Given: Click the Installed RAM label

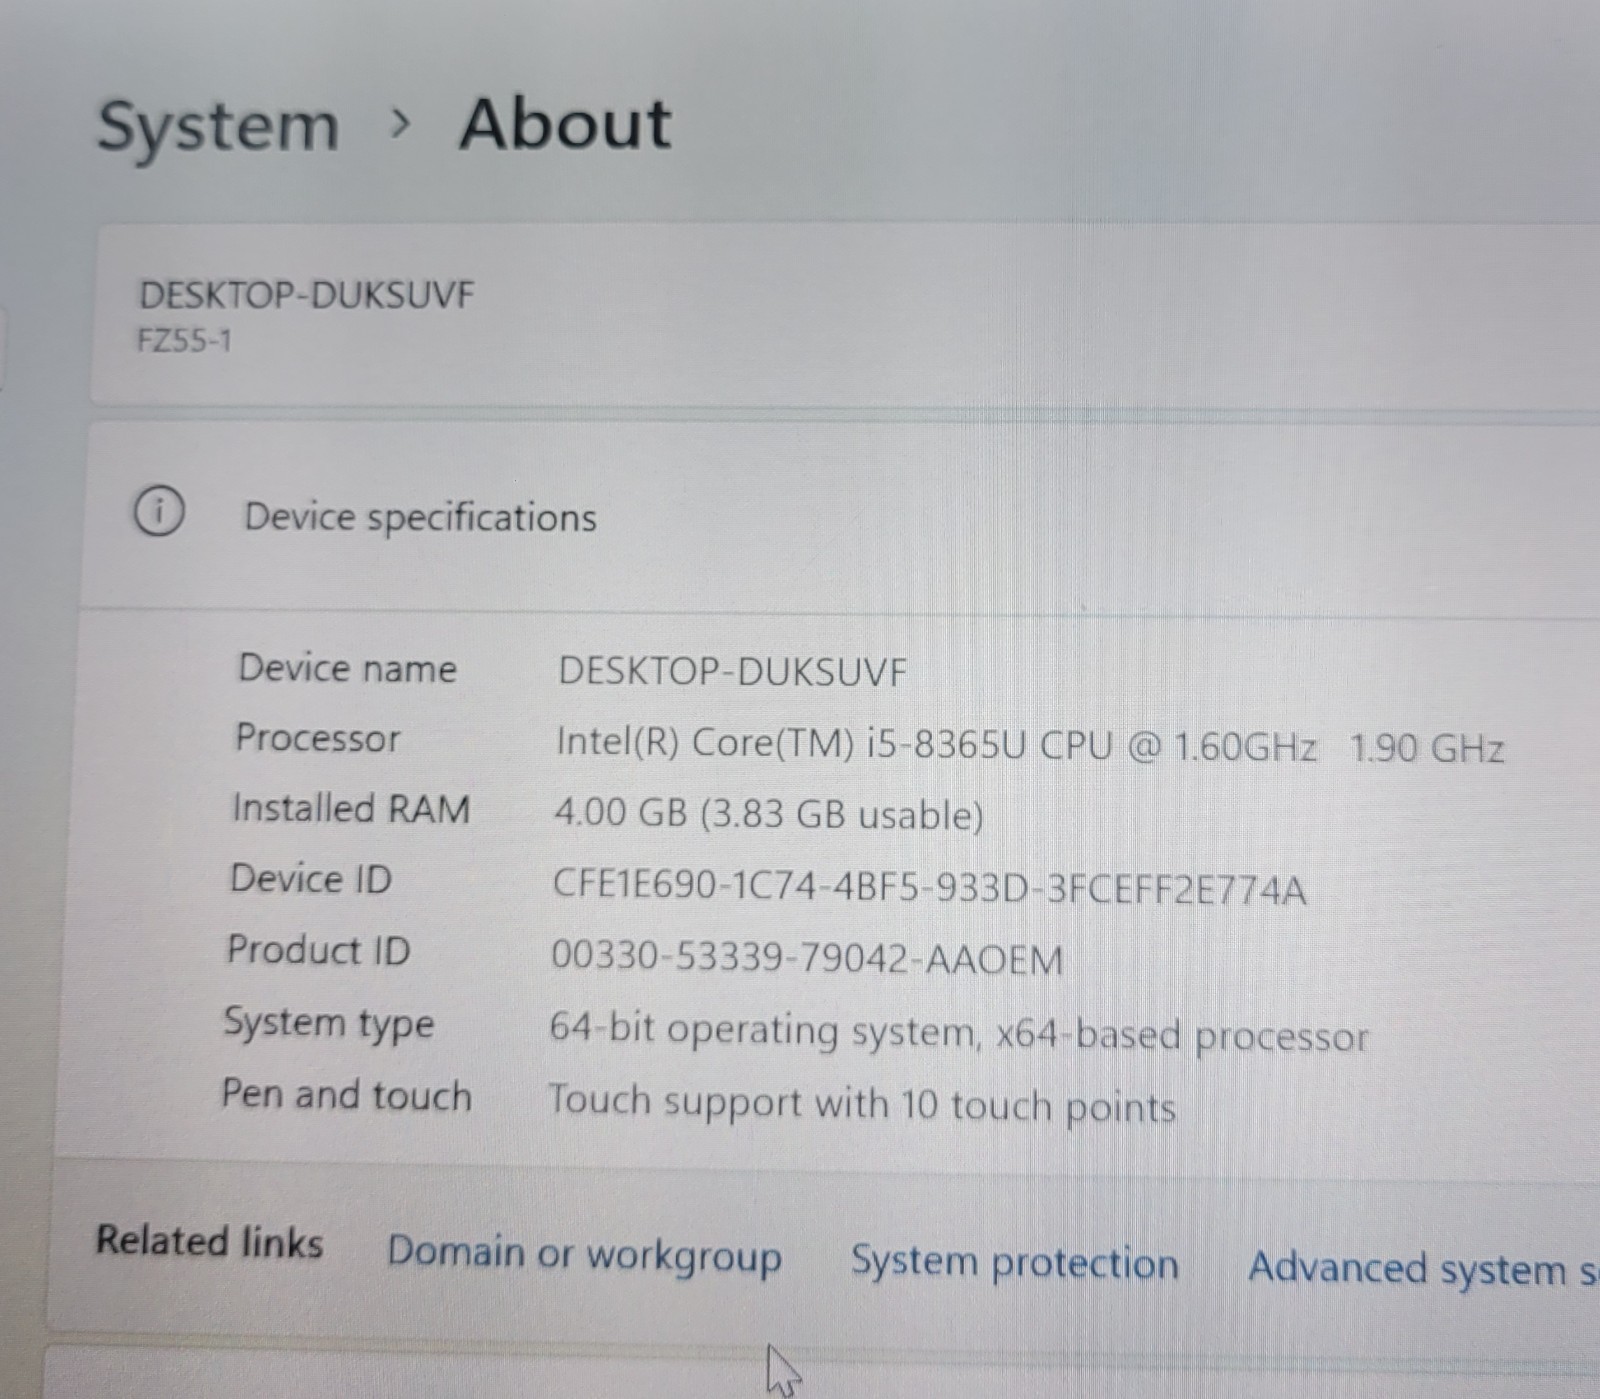Looking at the screenshot, I should tap(350, 808).
